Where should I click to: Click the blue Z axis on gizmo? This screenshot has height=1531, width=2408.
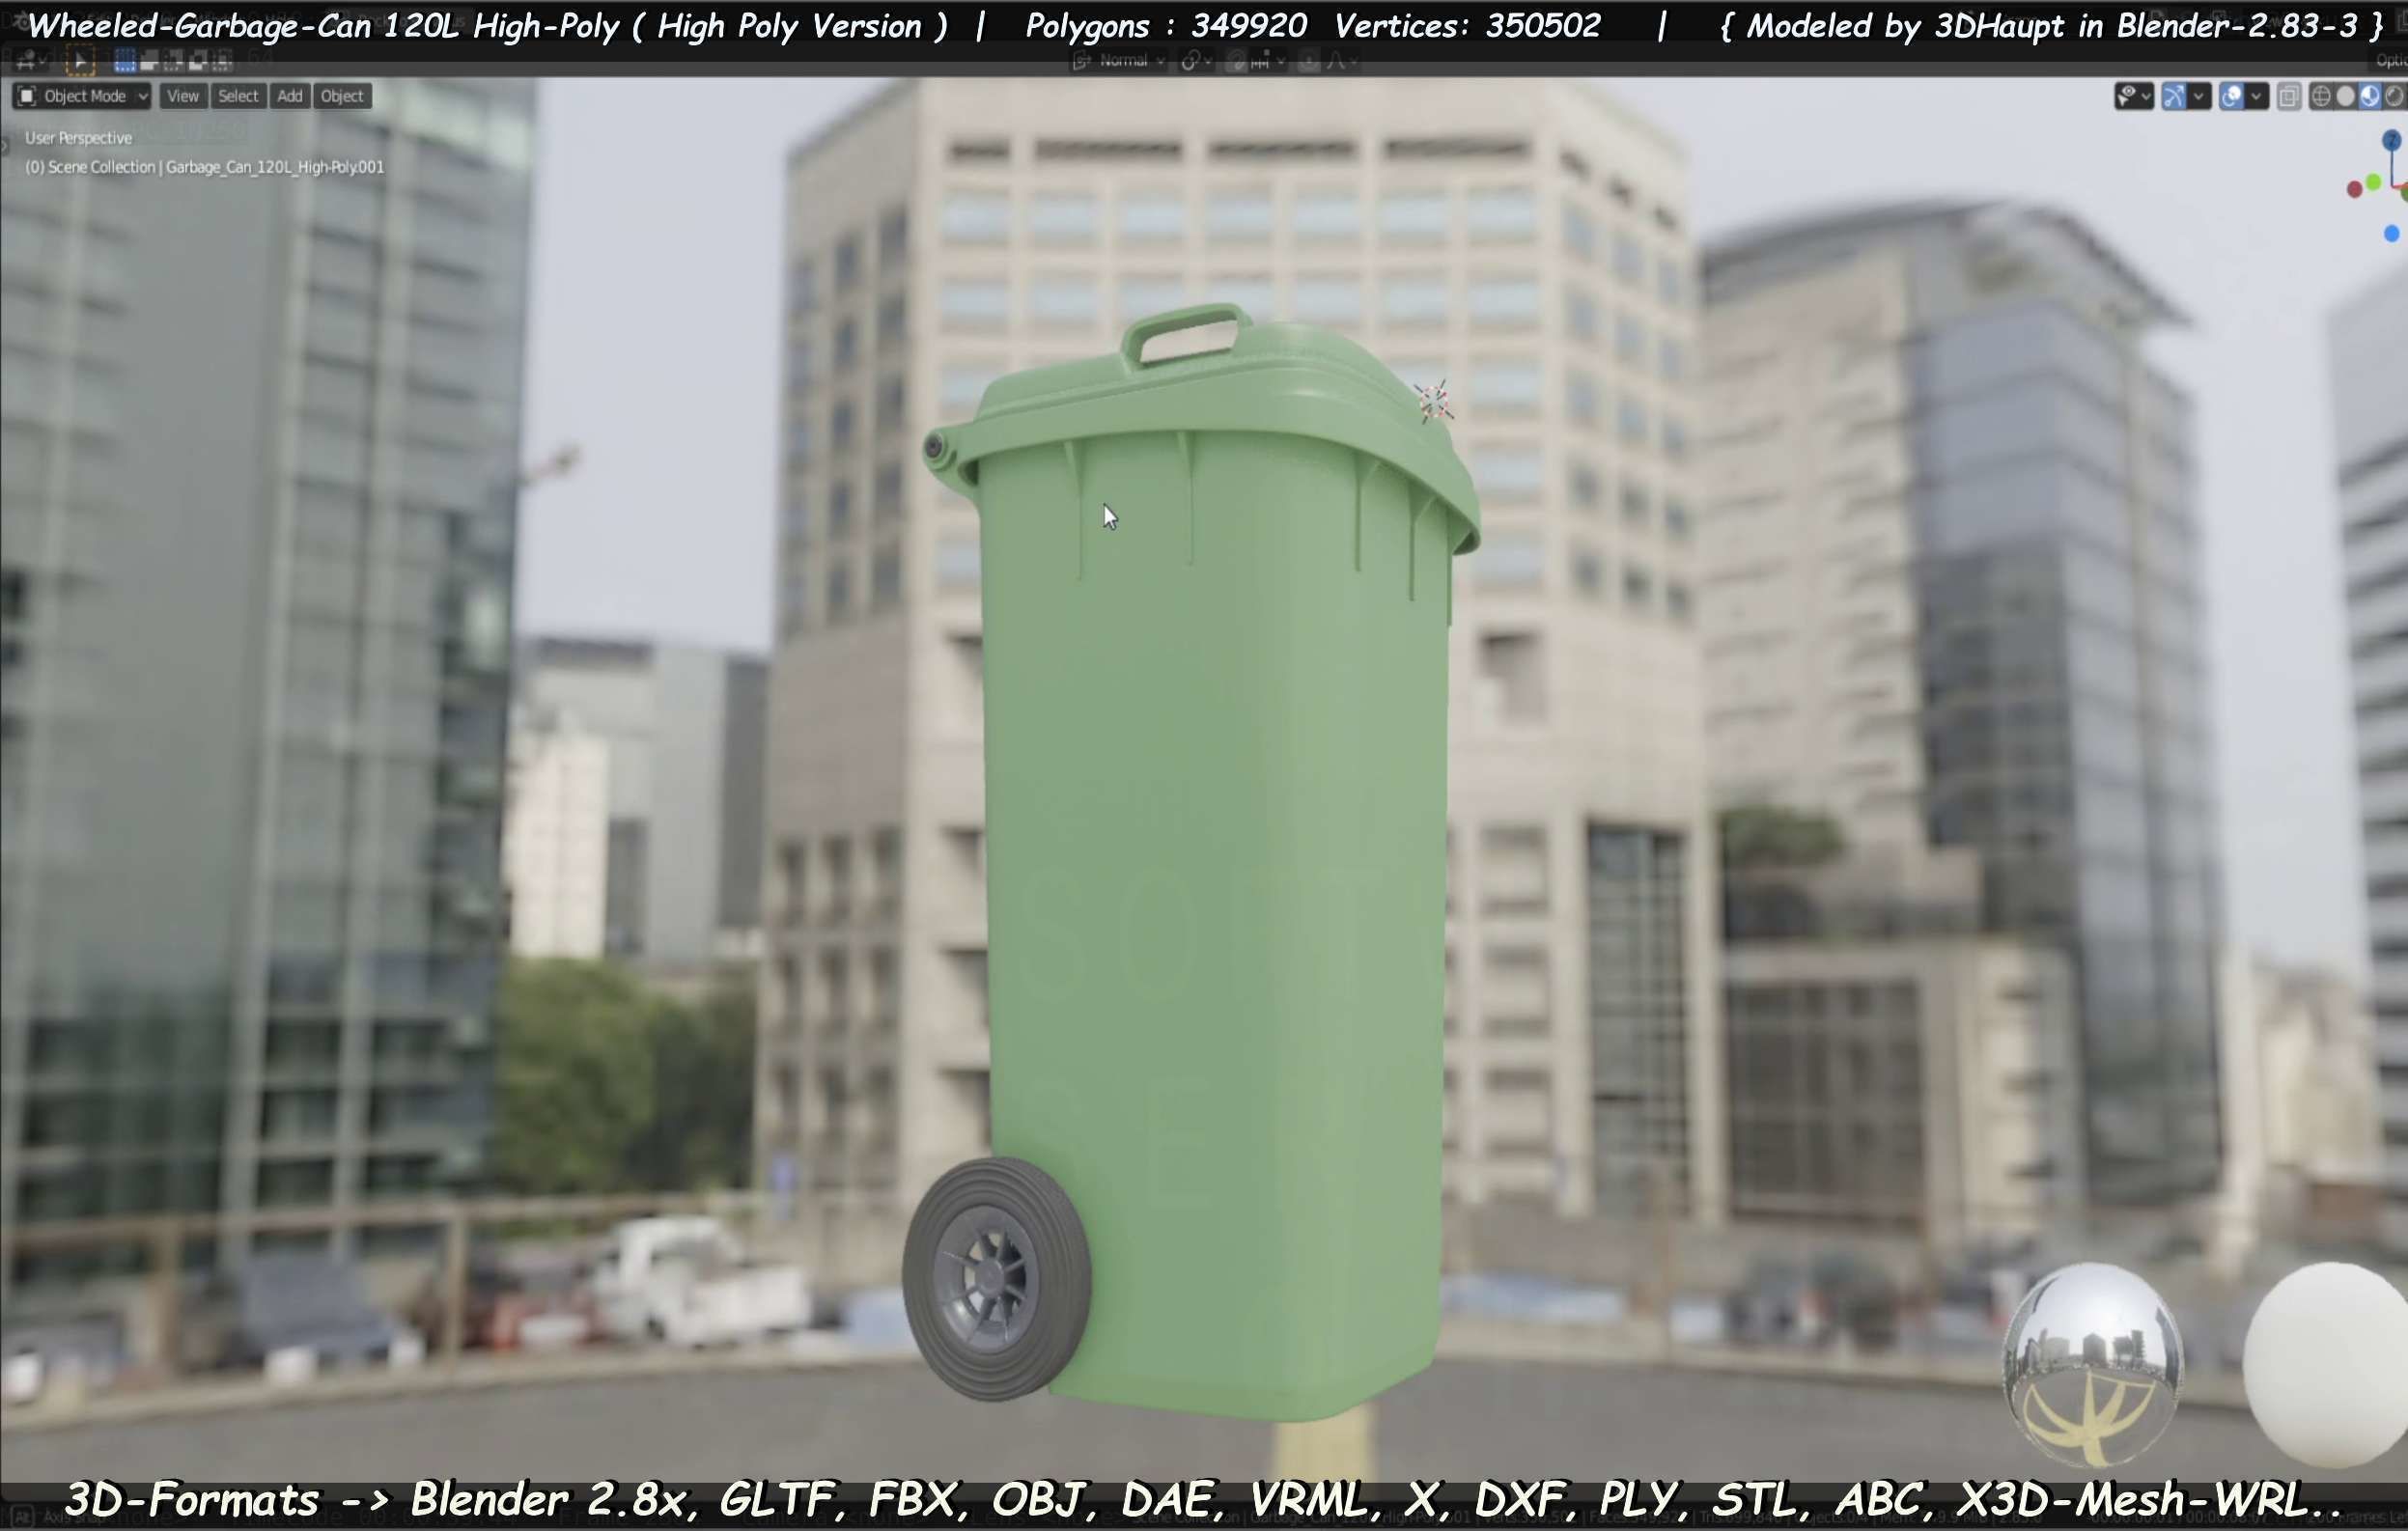[2392, 141]
